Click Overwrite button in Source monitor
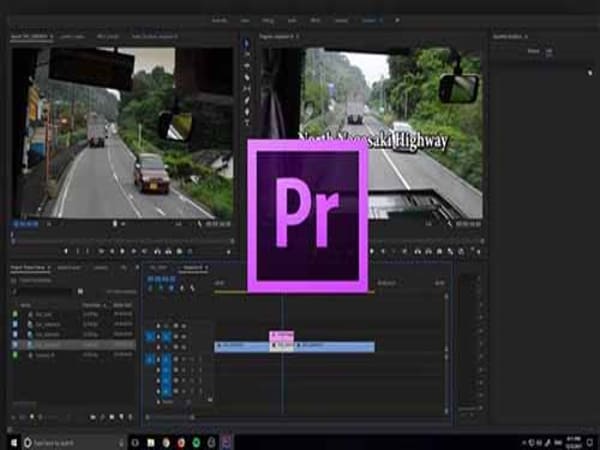This screenshot has height=450, width=600. 168,251
